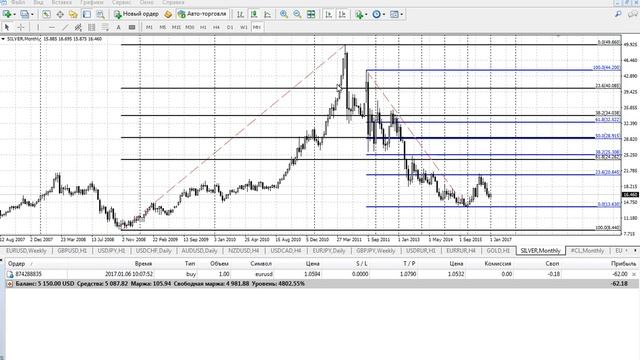The image size is (640, 360).
Task: Open the MetaEditor yellow diamond icon
Action: [168, 14]
